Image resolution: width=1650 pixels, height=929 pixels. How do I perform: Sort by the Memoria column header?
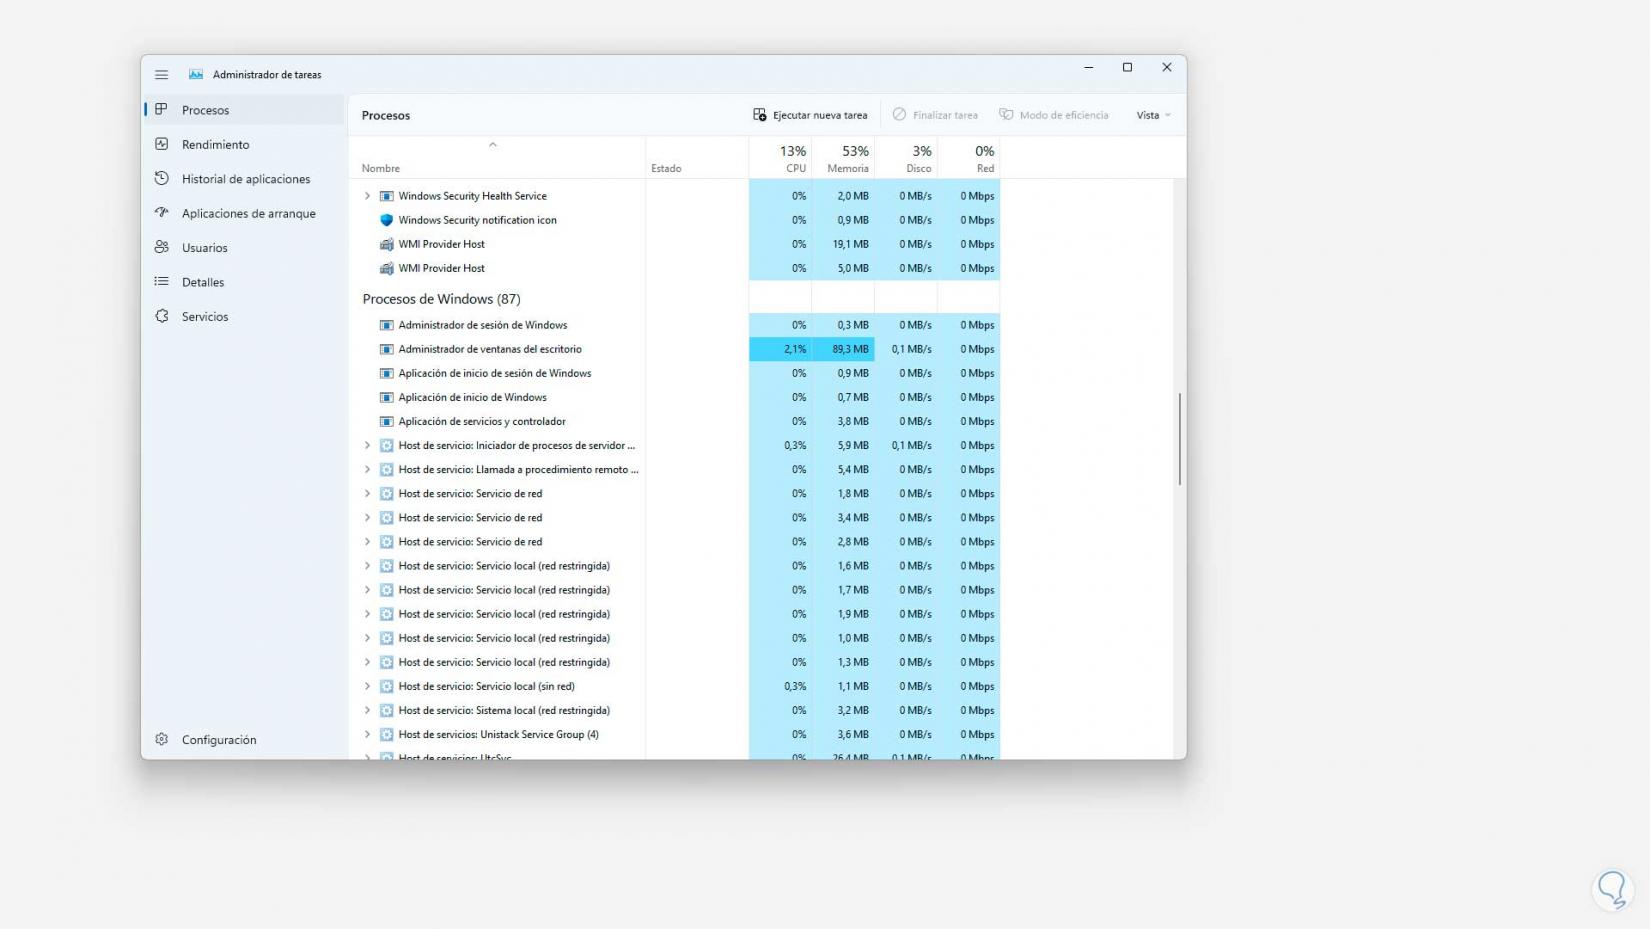pyautogui.click(x=843, y=158)
